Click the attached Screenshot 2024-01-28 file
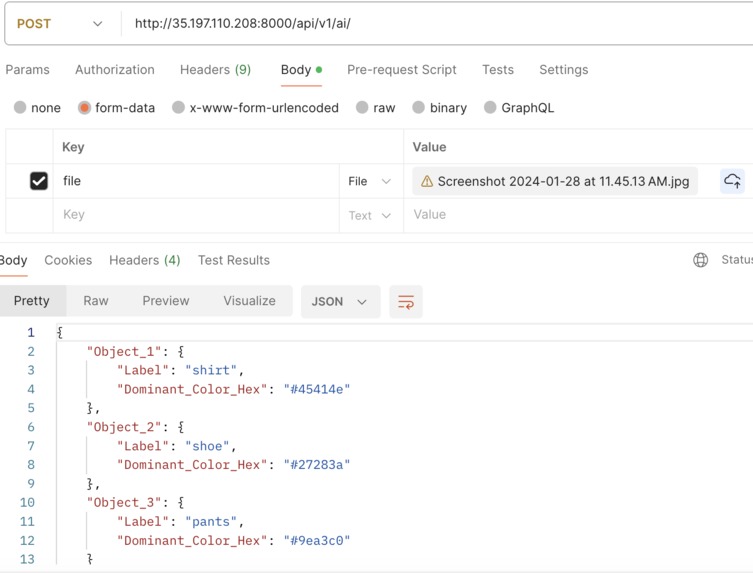The width and height of the screenshot is (753, 573). (555, 181)
